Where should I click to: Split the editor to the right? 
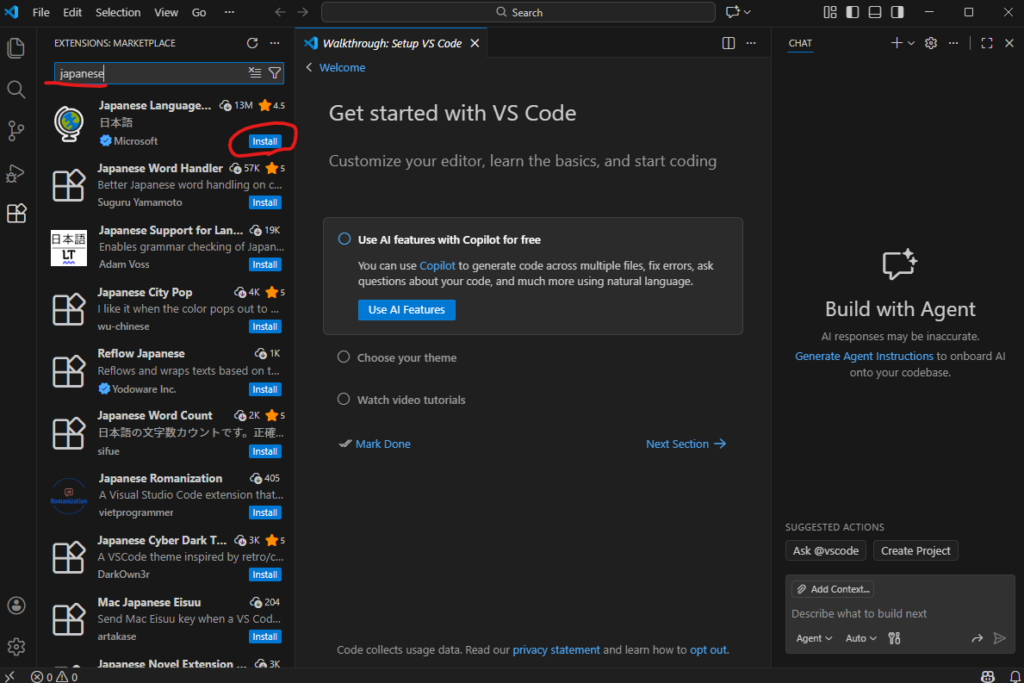click(x=729, y=43)
